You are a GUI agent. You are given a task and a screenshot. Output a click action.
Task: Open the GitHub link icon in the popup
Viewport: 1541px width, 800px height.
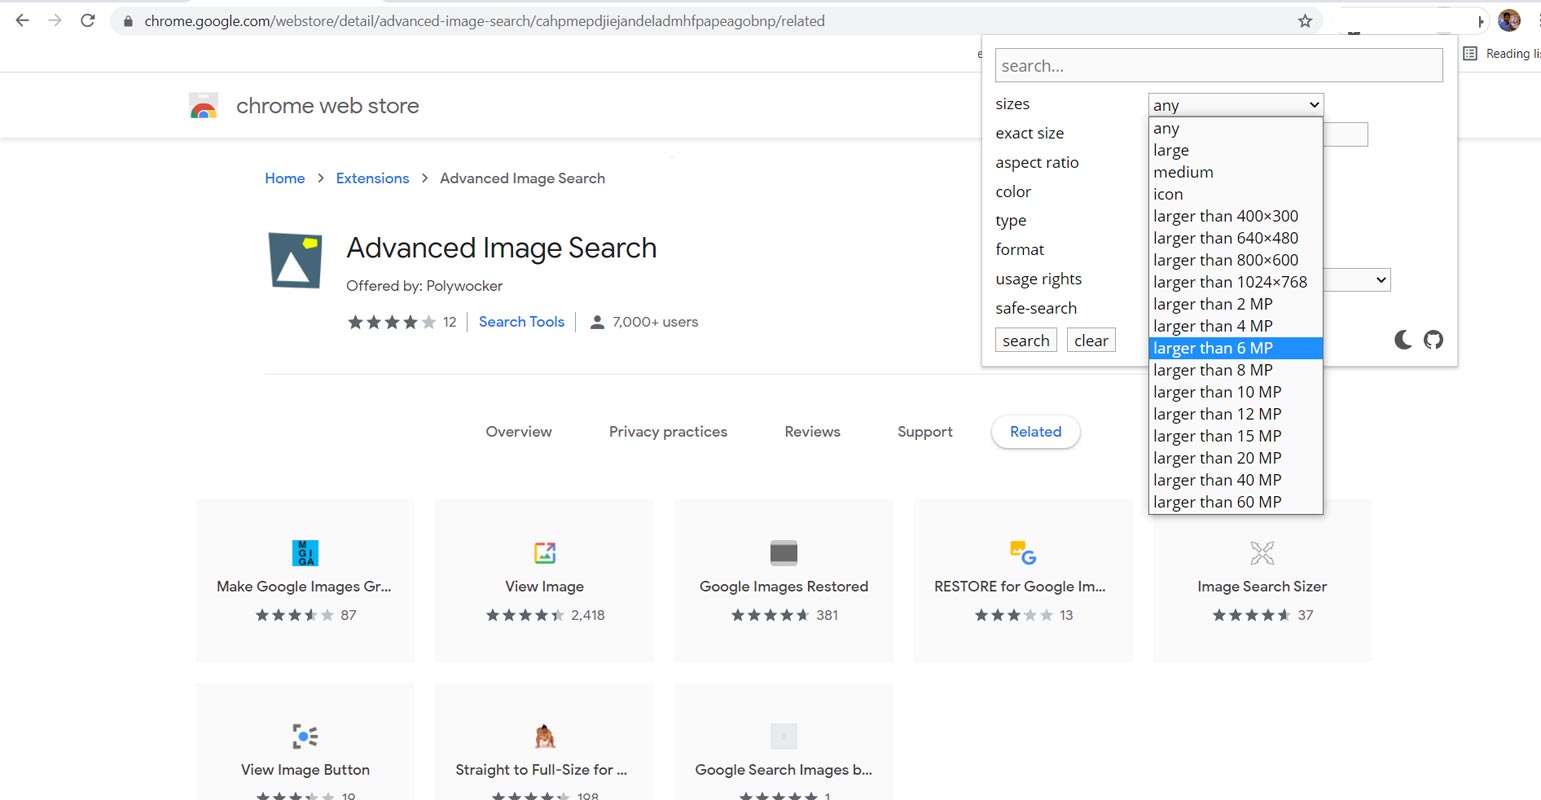(x=1433, y=340)
